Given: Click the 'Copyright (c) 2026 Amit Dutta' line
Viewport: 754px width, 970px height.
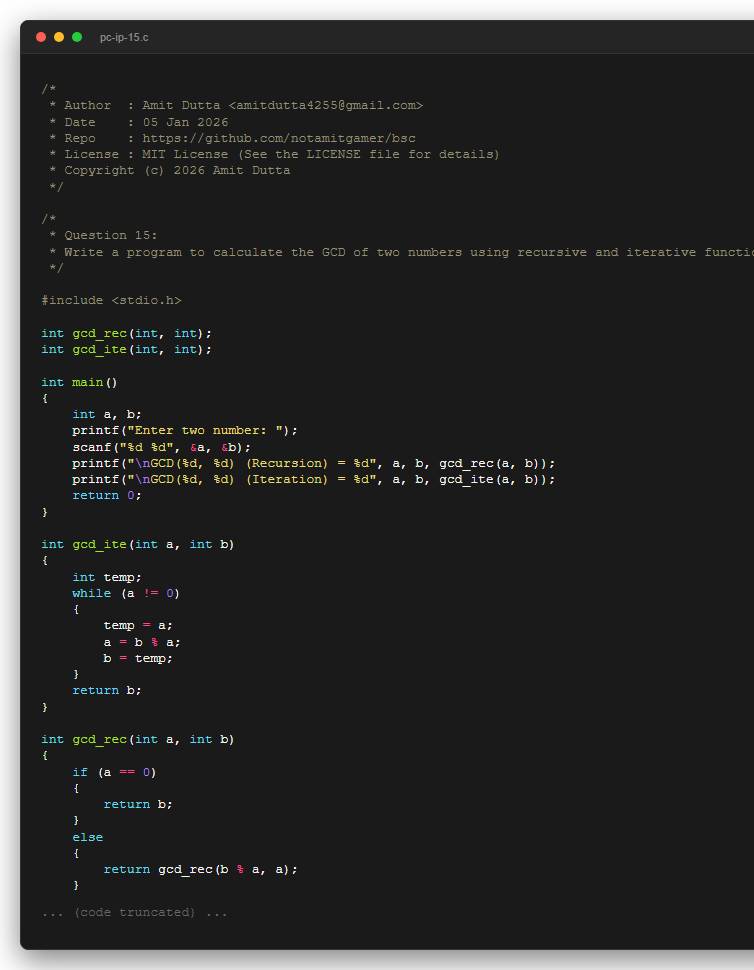Looking at the screenshot, I should click(169, 170).
